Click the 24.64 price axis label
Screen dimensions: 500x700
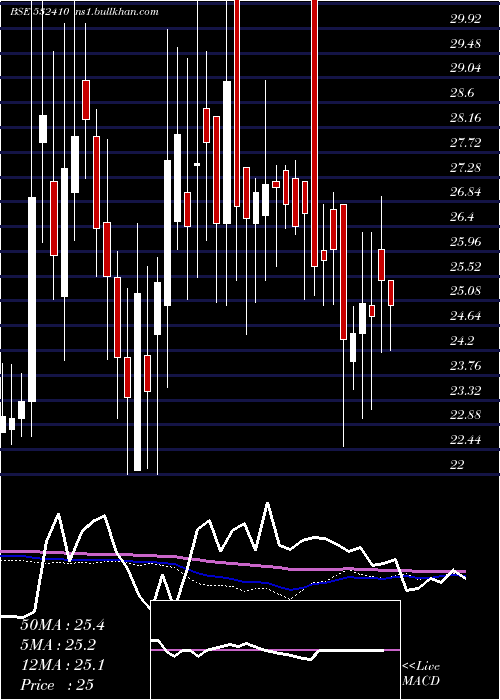tap(465, 317)
